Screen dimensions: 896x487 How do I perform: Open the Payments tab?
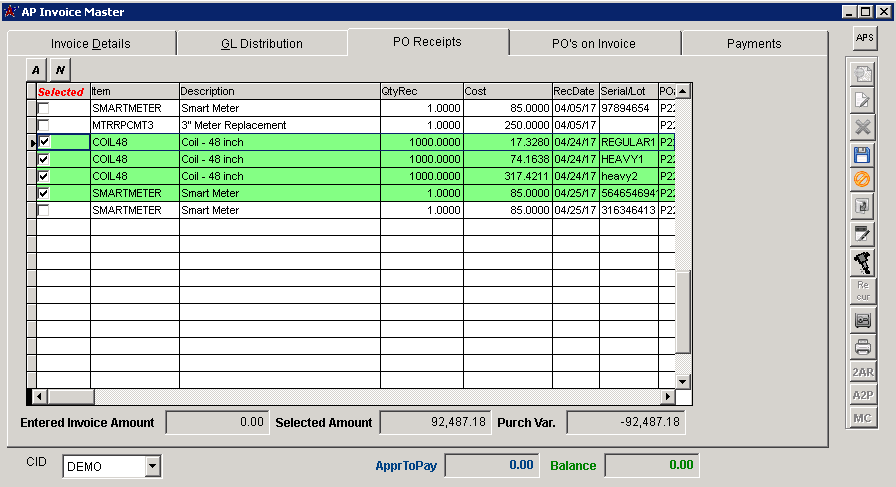(753, 43)
